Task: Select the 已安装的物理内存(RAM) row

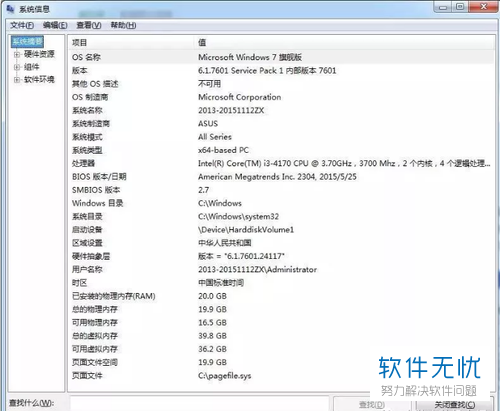Action: [x=281, y=296]
